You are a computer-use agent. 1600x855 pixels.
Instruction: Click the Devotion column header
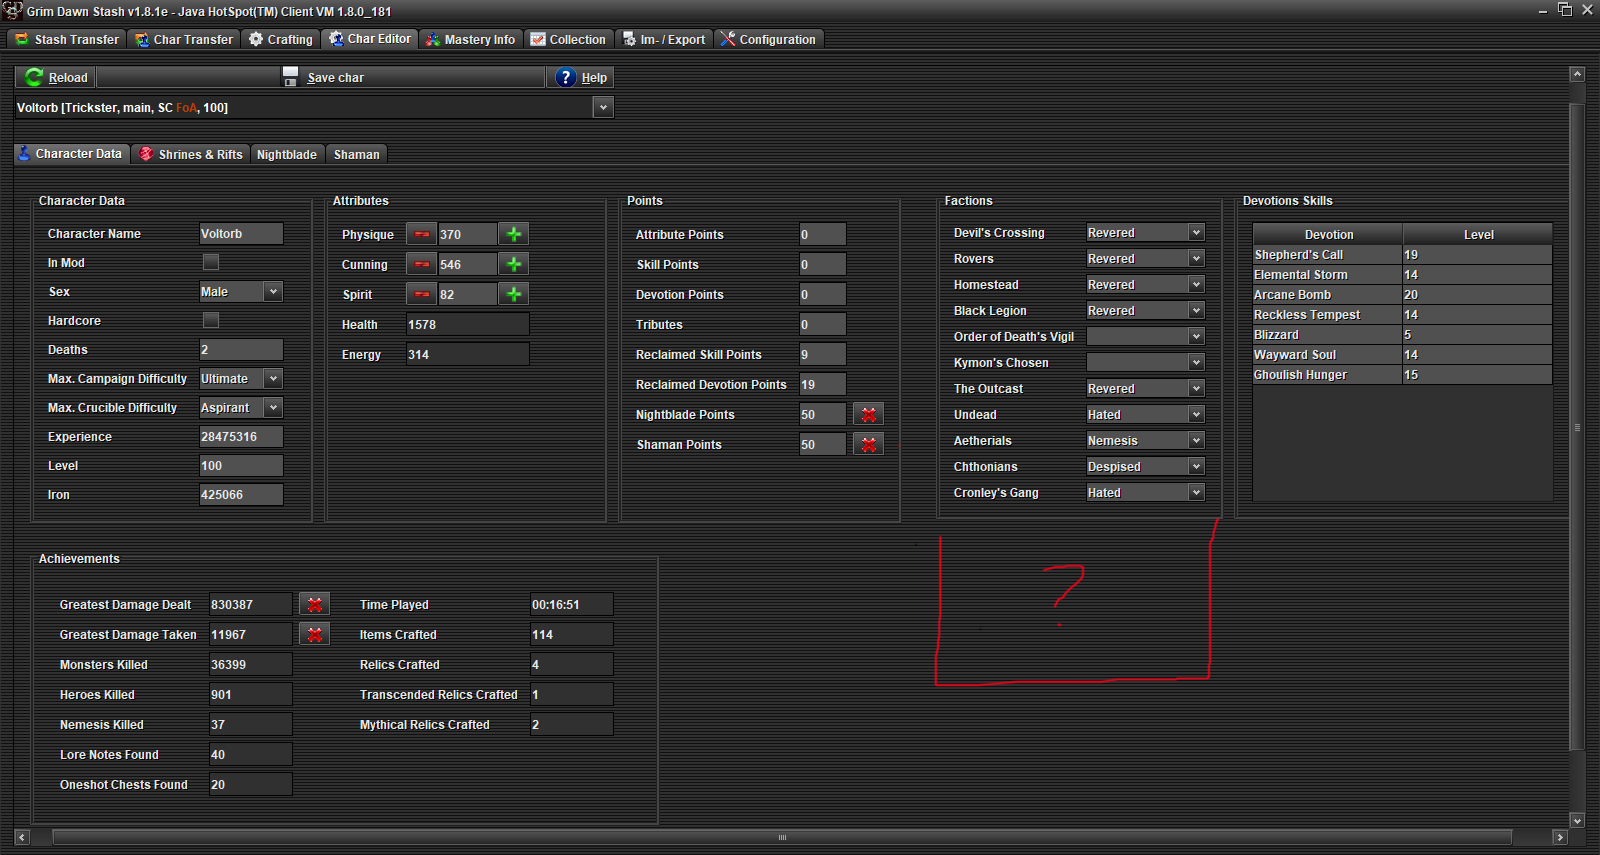pyautogui.click(x=1328, y=234)
